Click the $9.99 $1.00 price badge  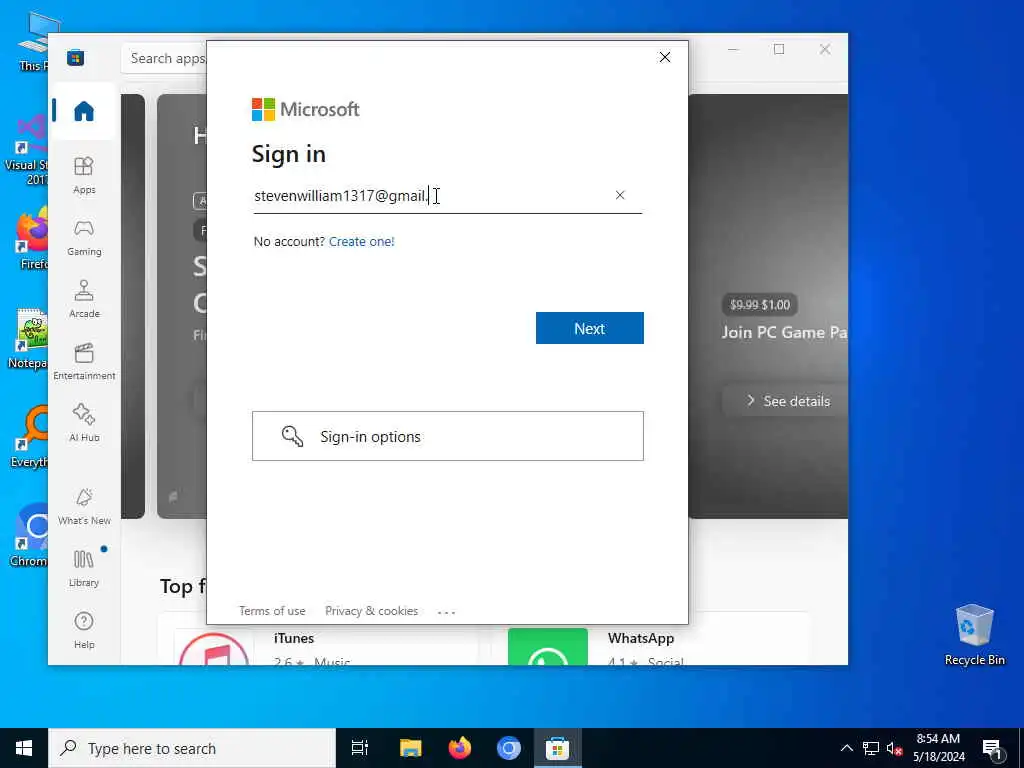pos(760,304)
